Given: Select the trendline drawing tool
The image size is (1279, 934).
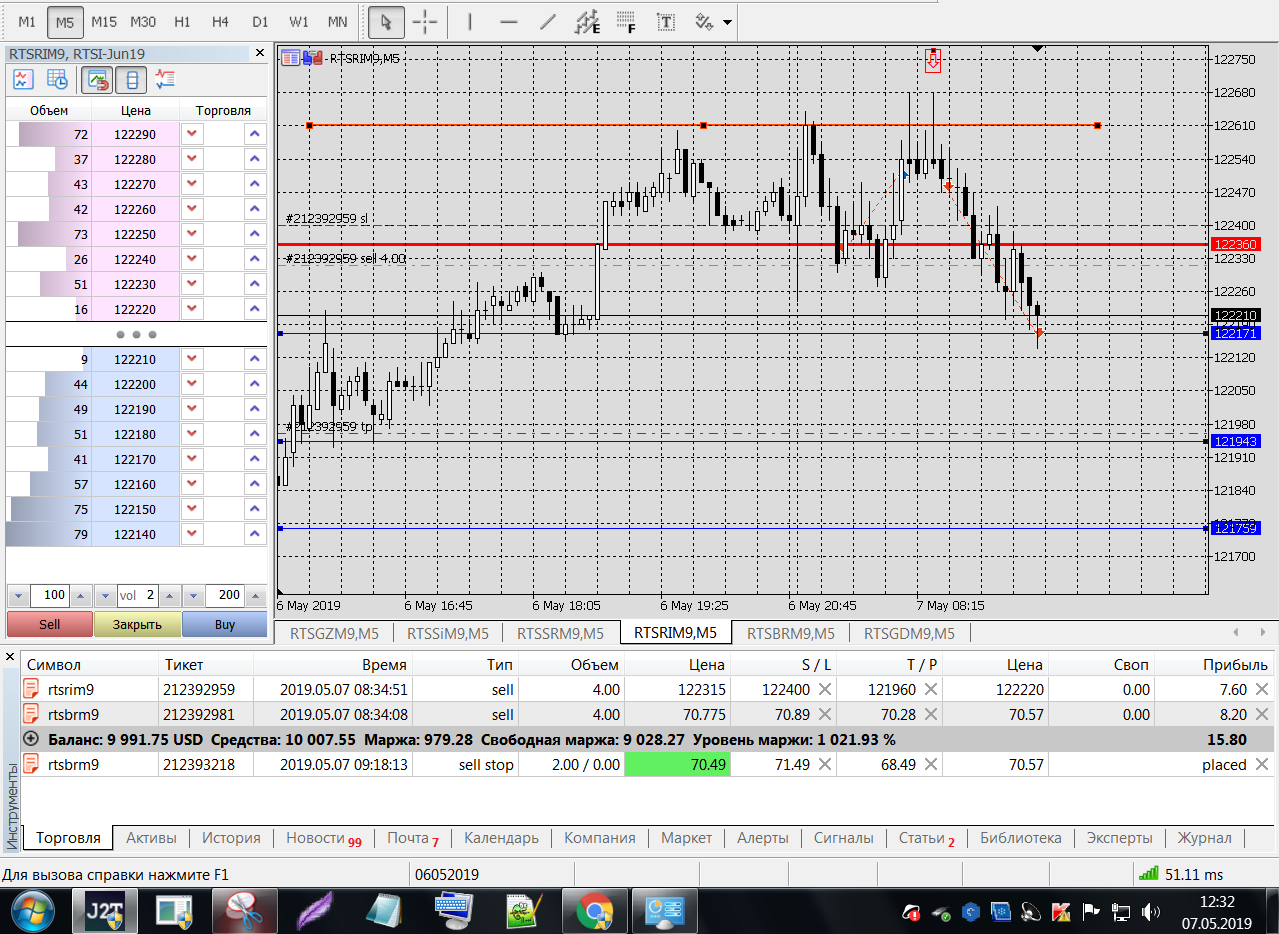Looking at the screenshot, I should (547, 21).
